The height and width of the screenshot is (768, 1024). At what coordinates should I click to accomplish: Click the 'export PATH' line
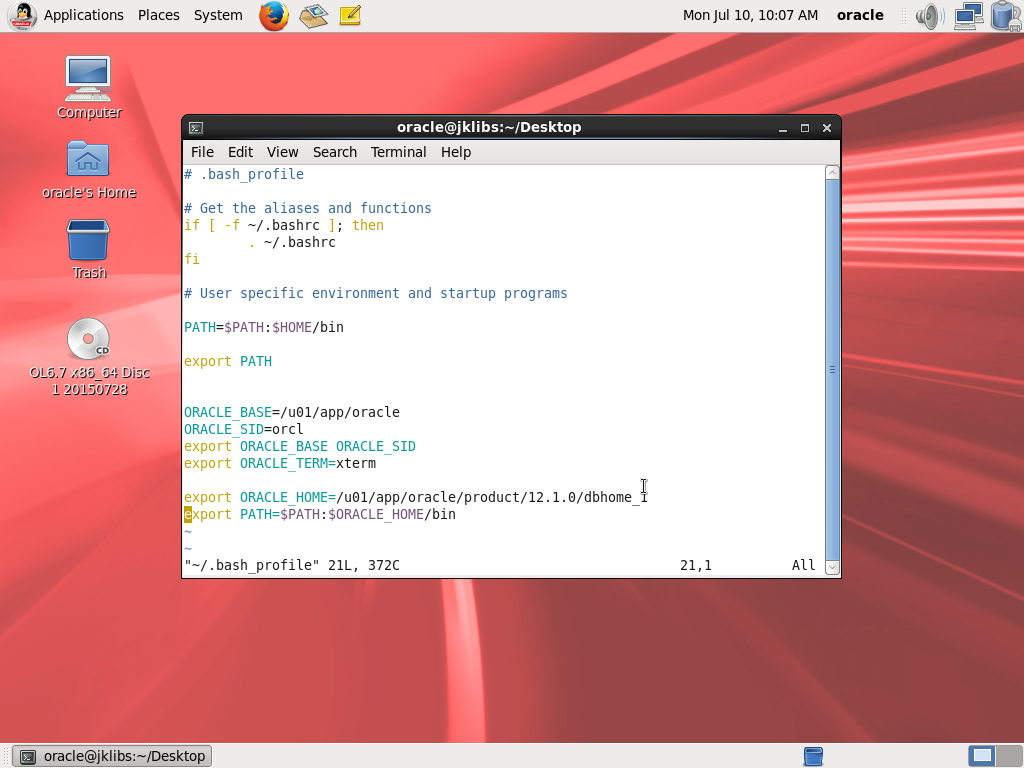228,361
